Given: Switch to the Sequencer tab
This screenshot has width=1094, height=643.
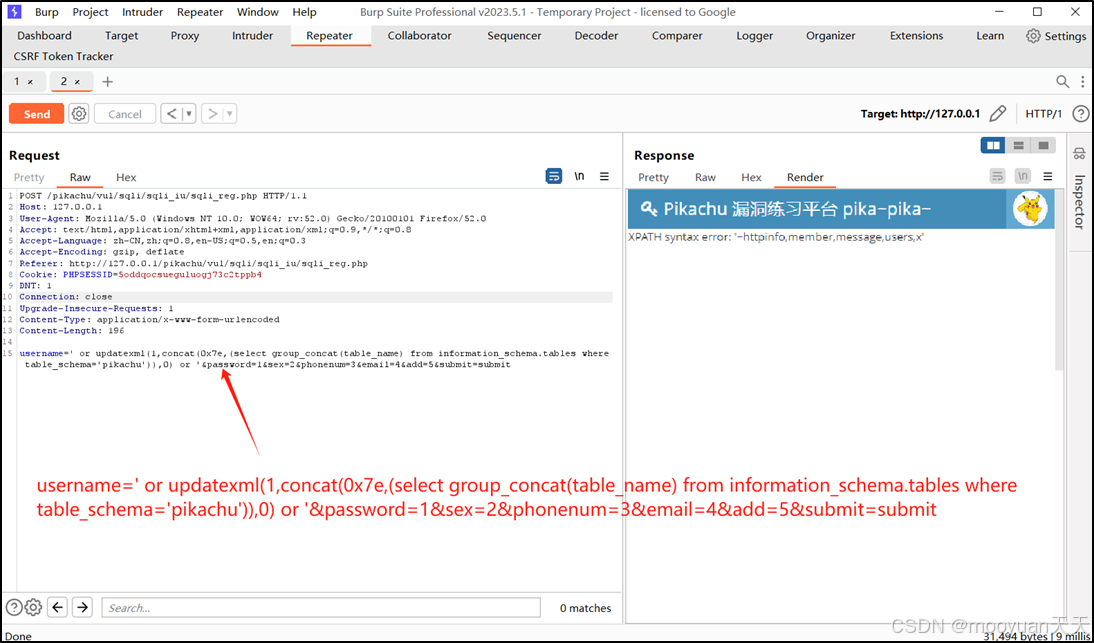Looking at the screenshot, I should coord(514,36).
